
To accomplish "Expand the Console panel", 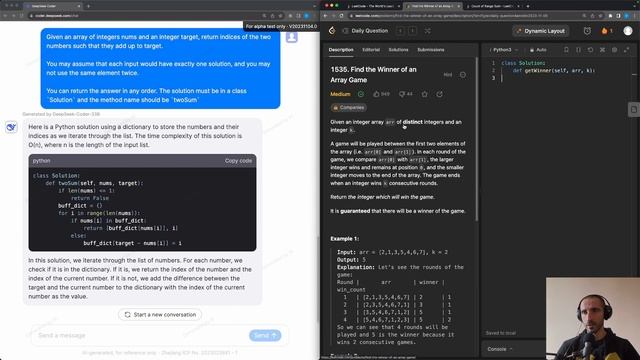I will point(500,349).
